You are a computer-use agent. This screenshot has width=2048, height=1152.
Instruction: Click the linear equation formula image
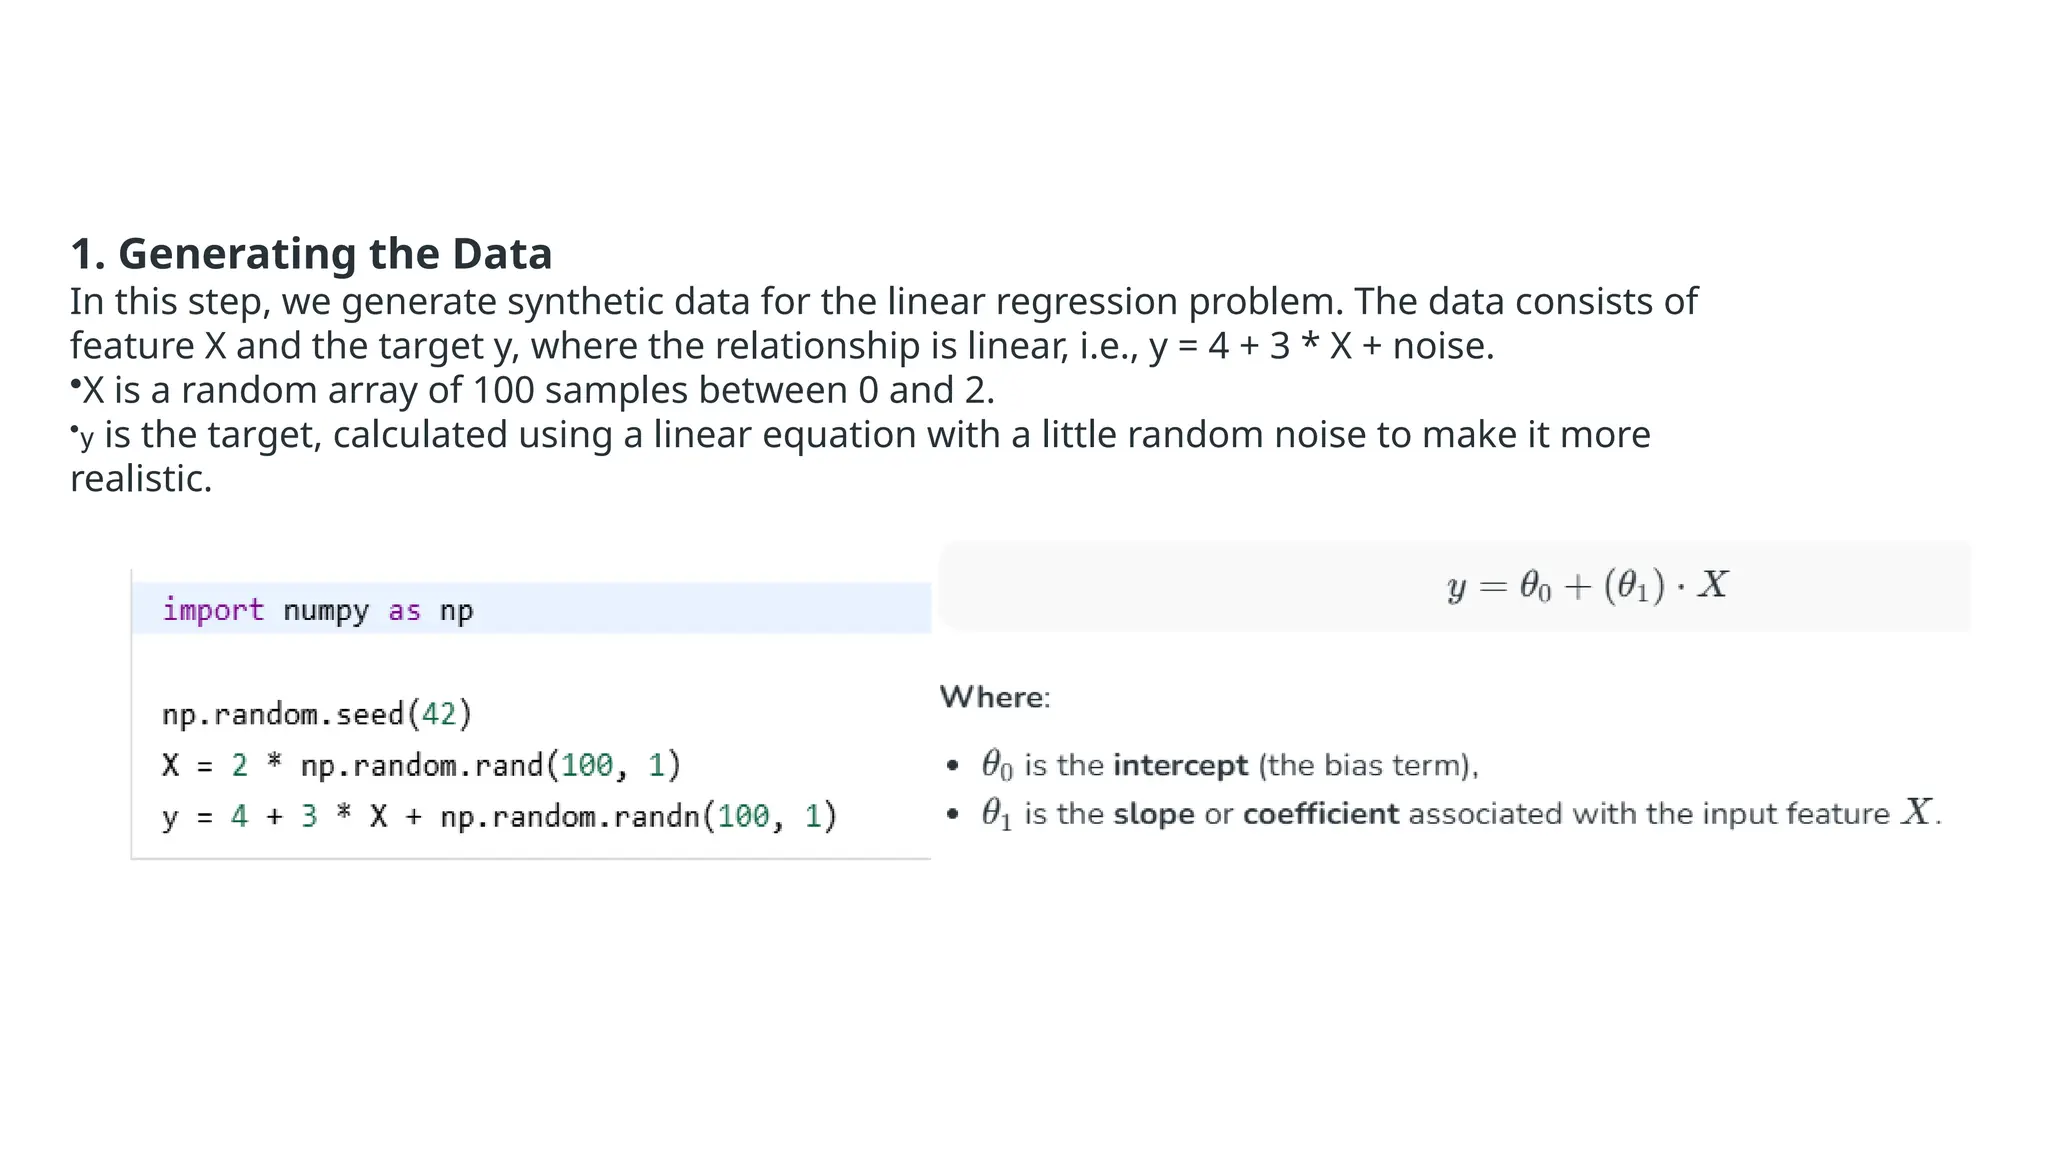pyautogui.click(x=1587, y=586)
